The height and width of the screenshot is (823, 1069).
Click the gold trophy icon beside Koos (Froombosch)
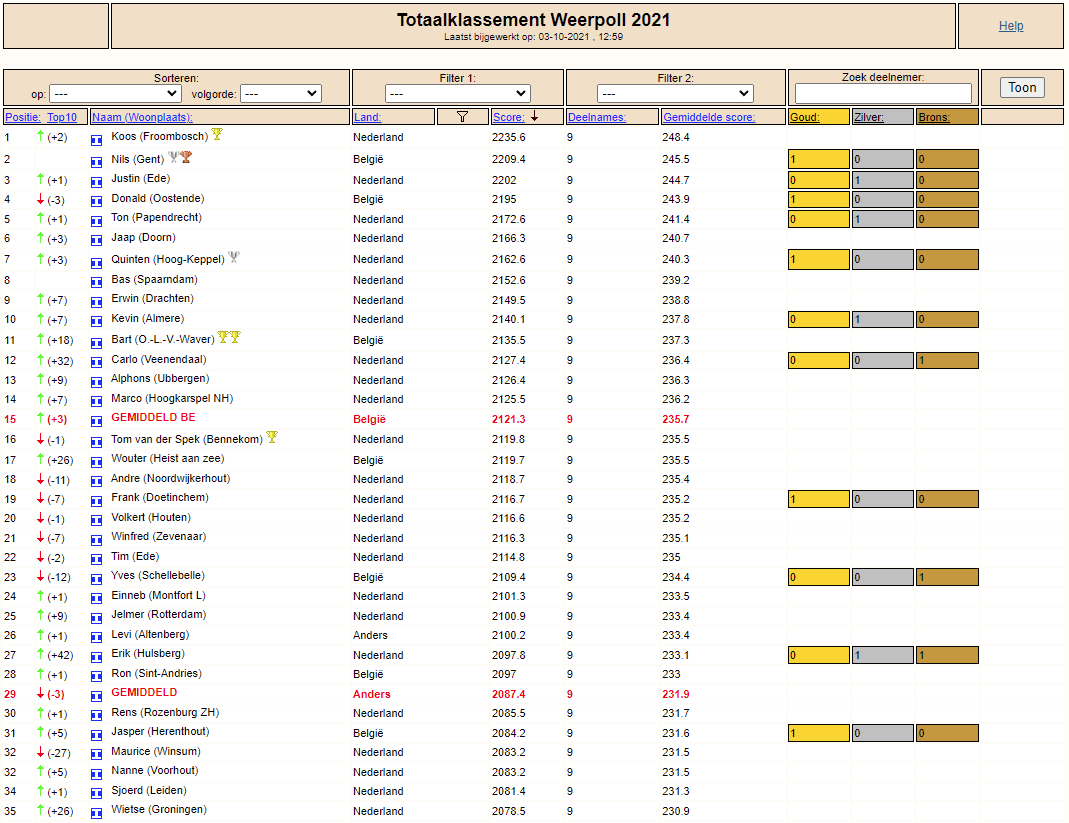pyautogui.click(x=217, y=134)
